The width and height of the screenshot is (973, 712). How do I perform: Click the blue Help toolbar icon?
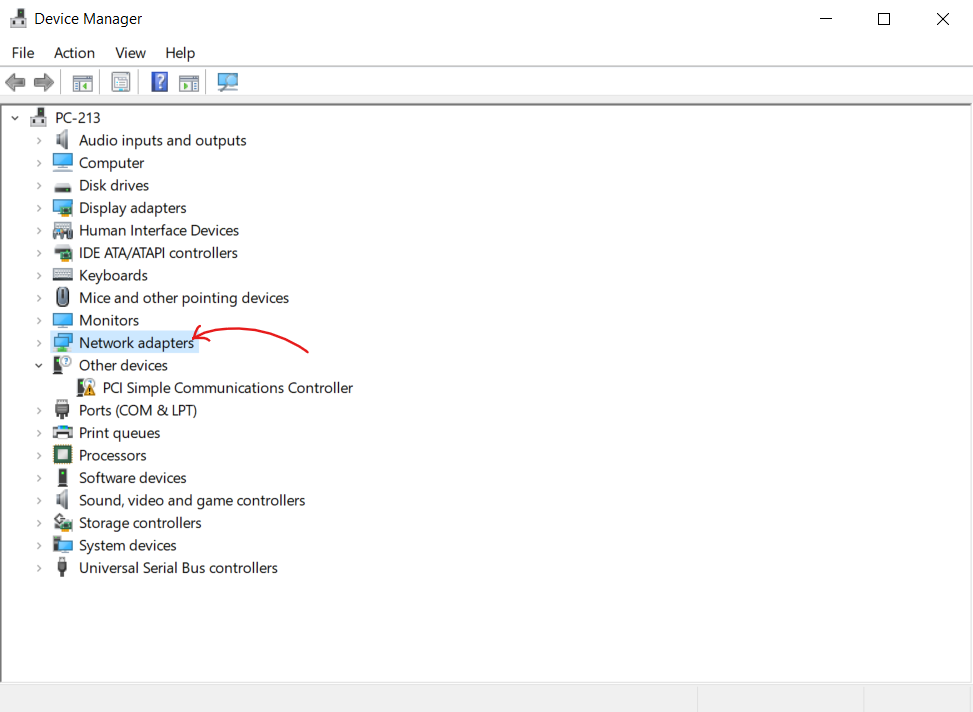tap(159, 83)
